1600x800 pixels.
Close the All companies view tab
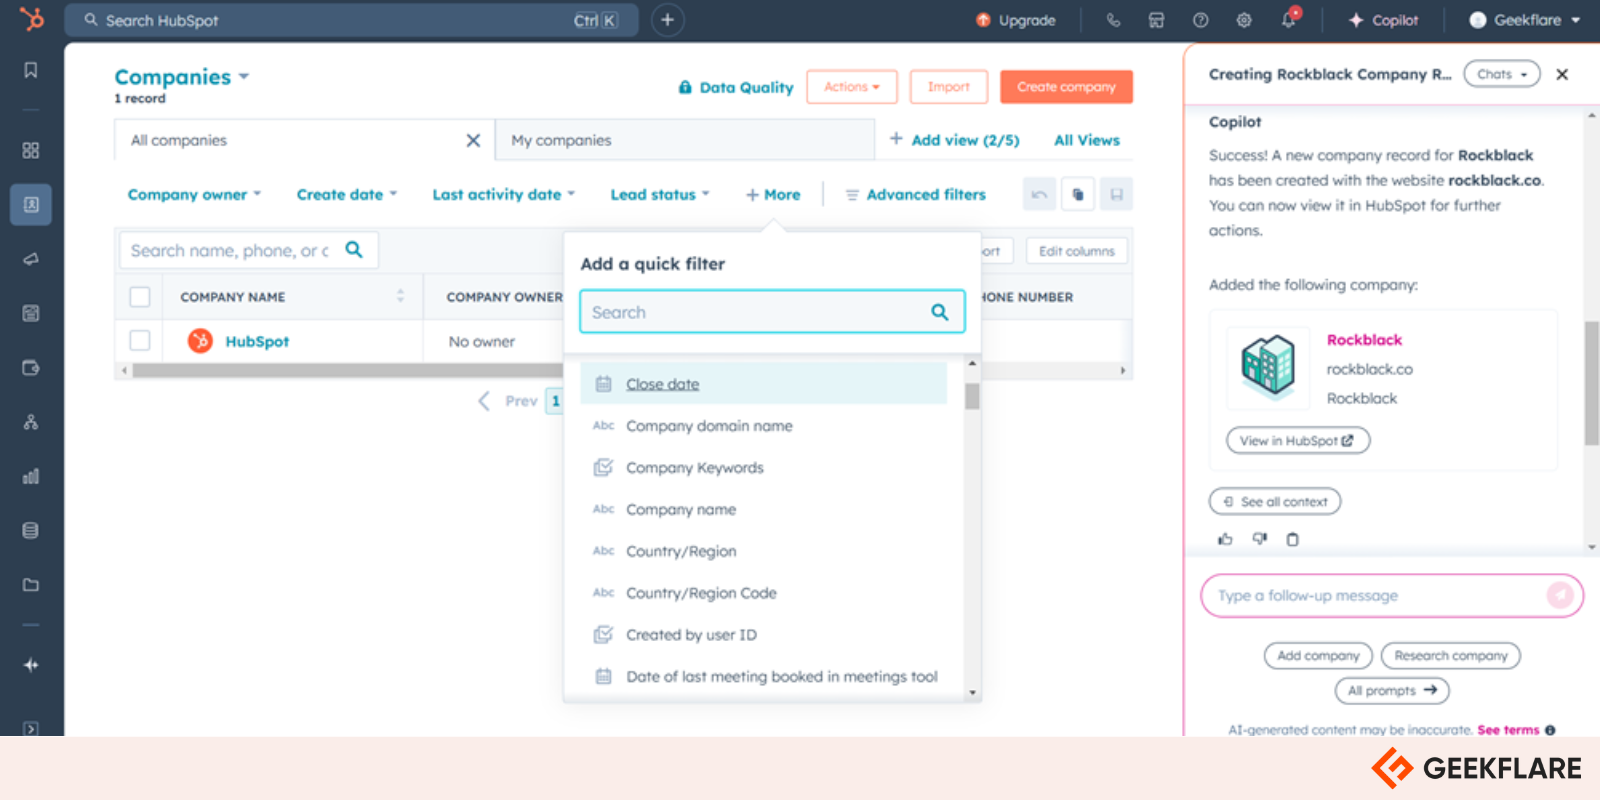(473, 141)
